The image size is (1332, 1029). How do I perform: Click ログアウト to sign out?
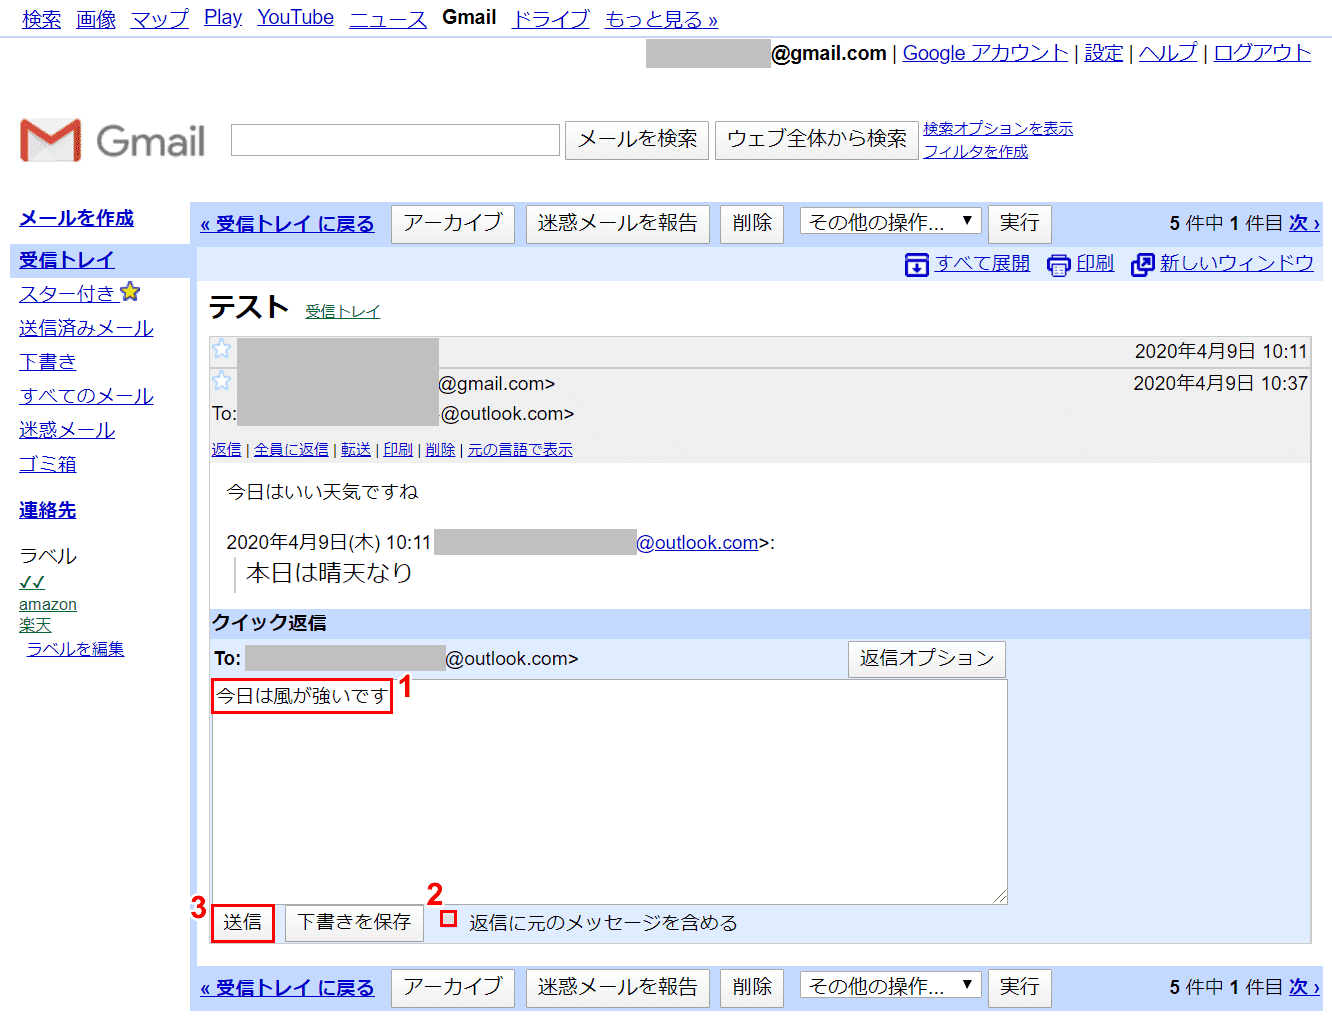[x=1262, y=53]
